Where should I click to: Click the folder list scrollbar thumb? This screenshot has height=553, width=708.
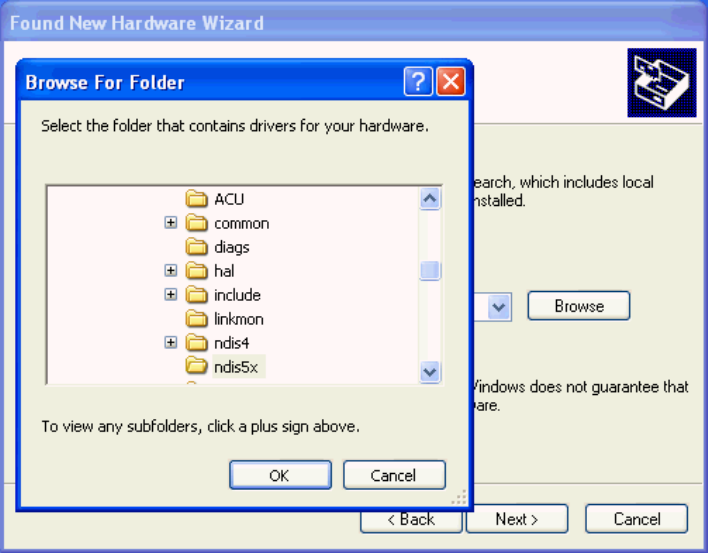430,271
